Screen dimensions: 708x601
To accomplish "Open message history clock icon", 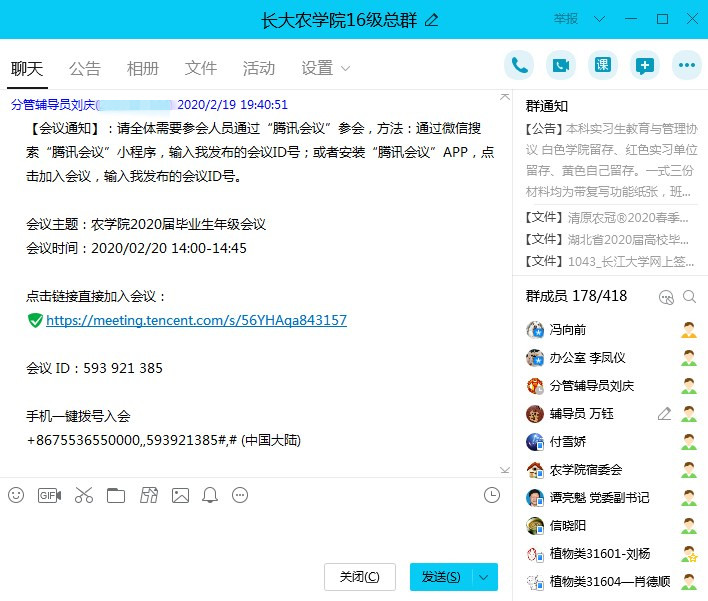I will (491, 495).
